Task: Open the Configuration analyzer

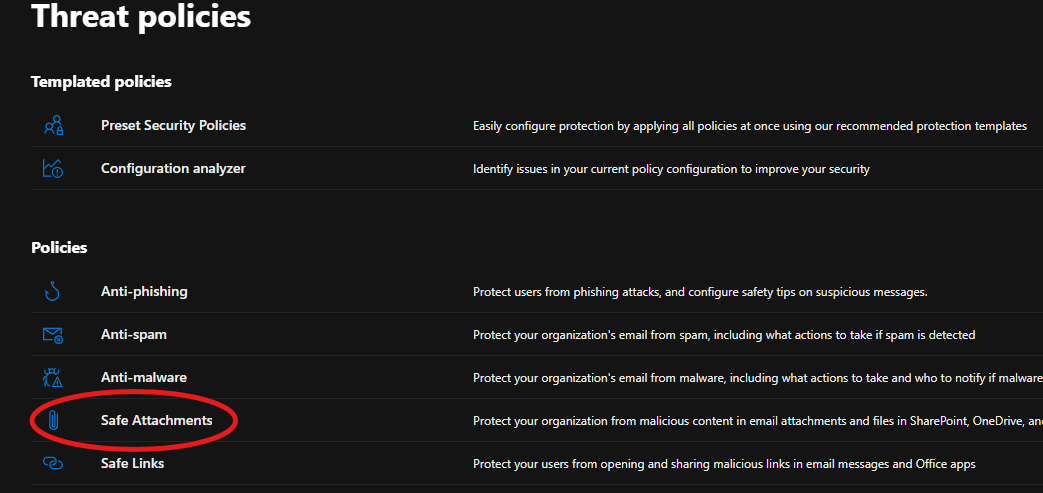Action: click(x=173, y=169)
